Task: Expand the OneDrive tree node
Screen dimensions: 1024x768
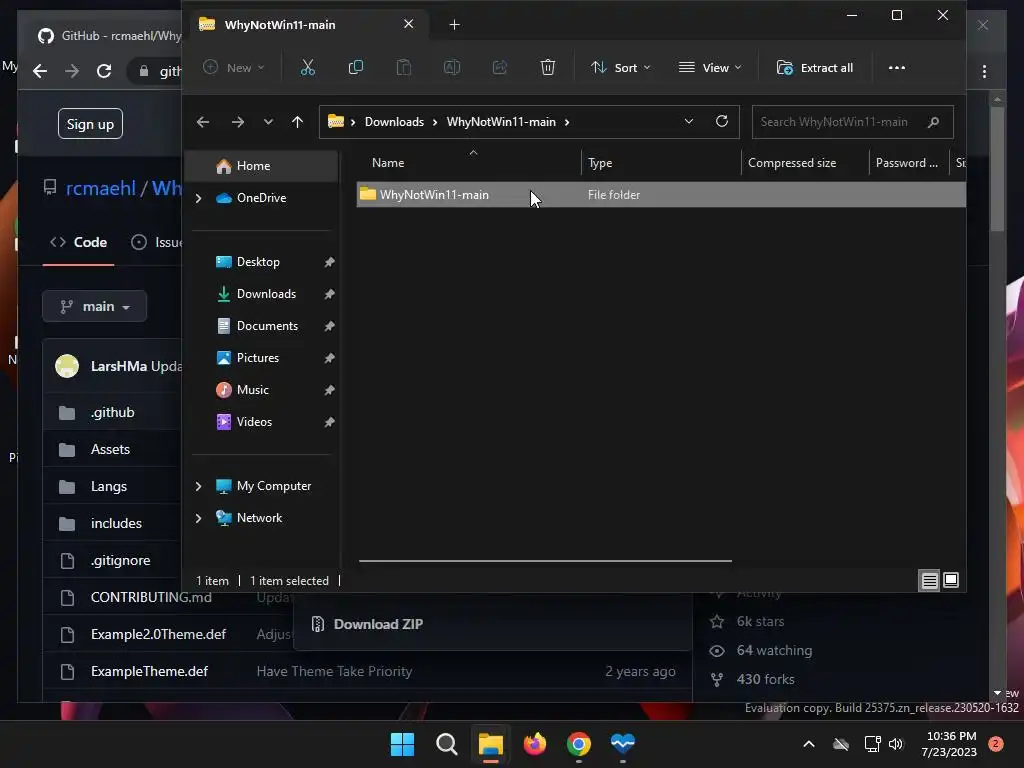Action: coord(199,198)
